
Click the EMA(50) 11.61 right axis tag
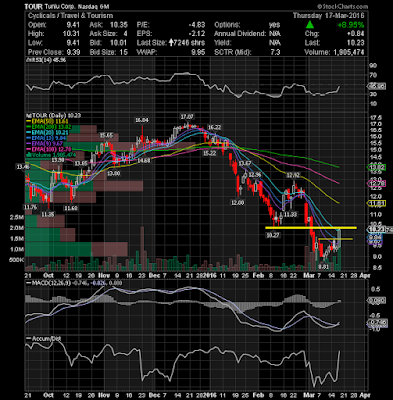376,203
